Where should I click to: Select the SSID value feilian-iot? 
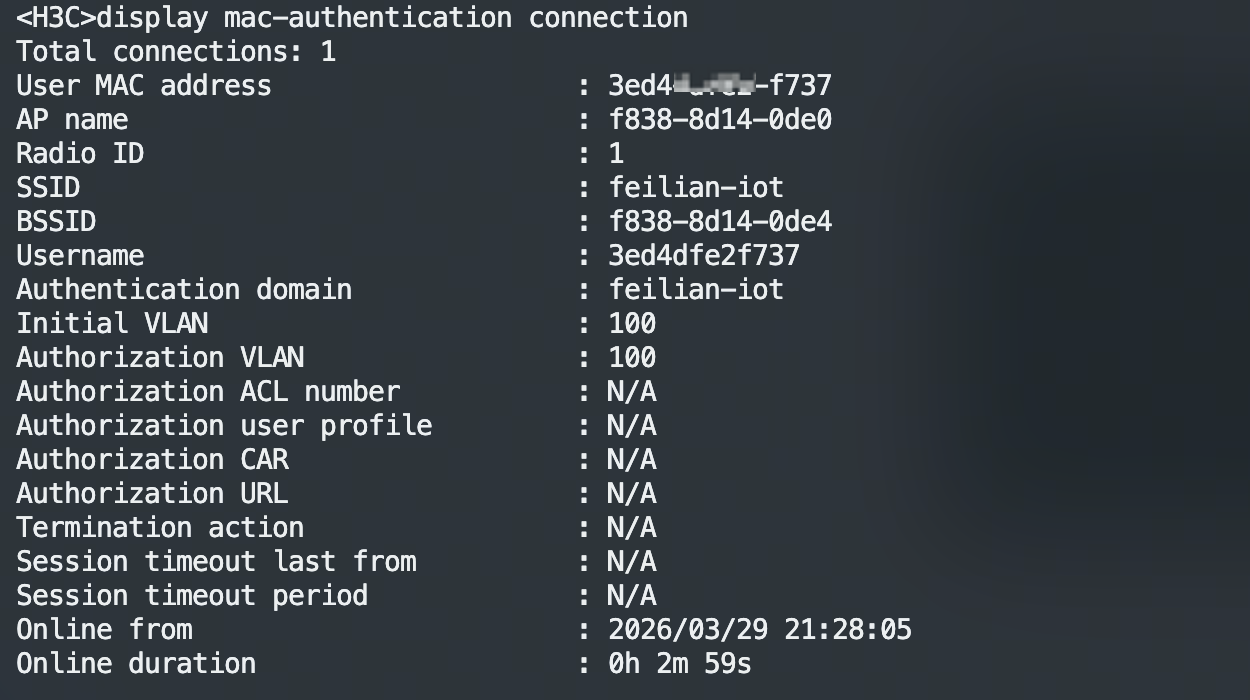click(x=696, y=187)
